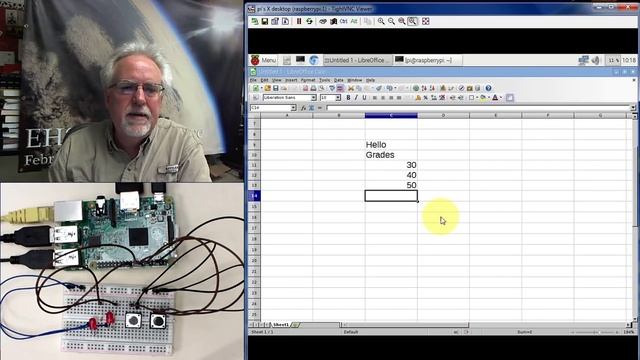Open file manager from Pi panel
This screenshot has height=360, width=640.
(287, 60)
